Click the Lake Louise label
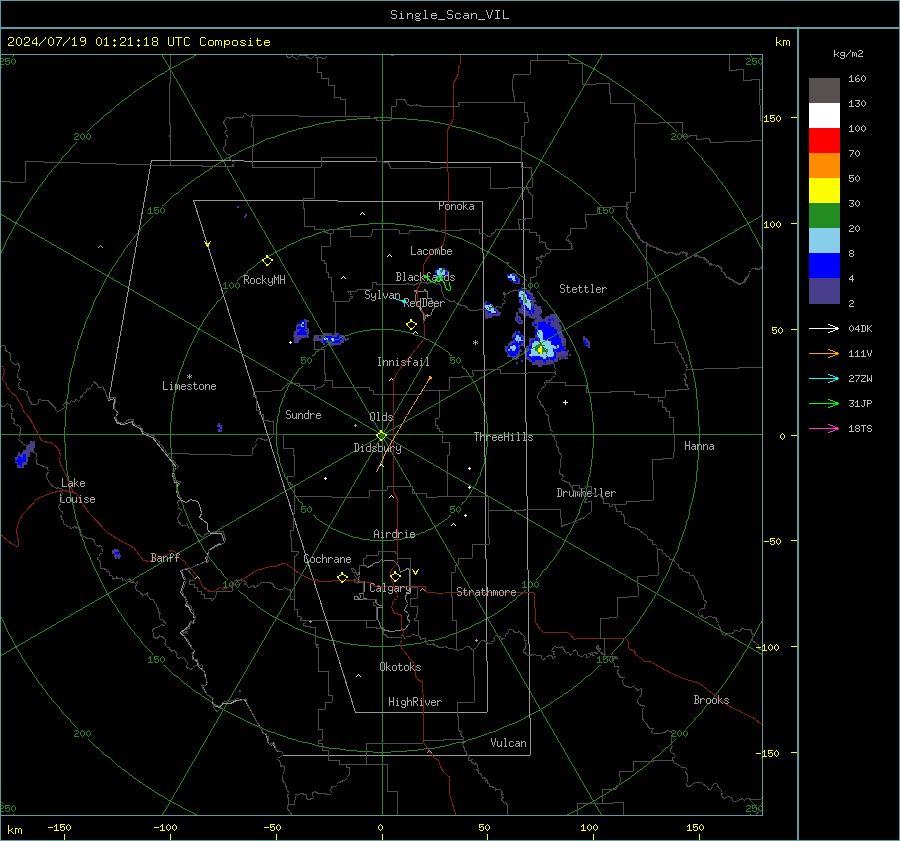This screenshot has height=841, width=900. pyautogui.click(x=77, y=491)
